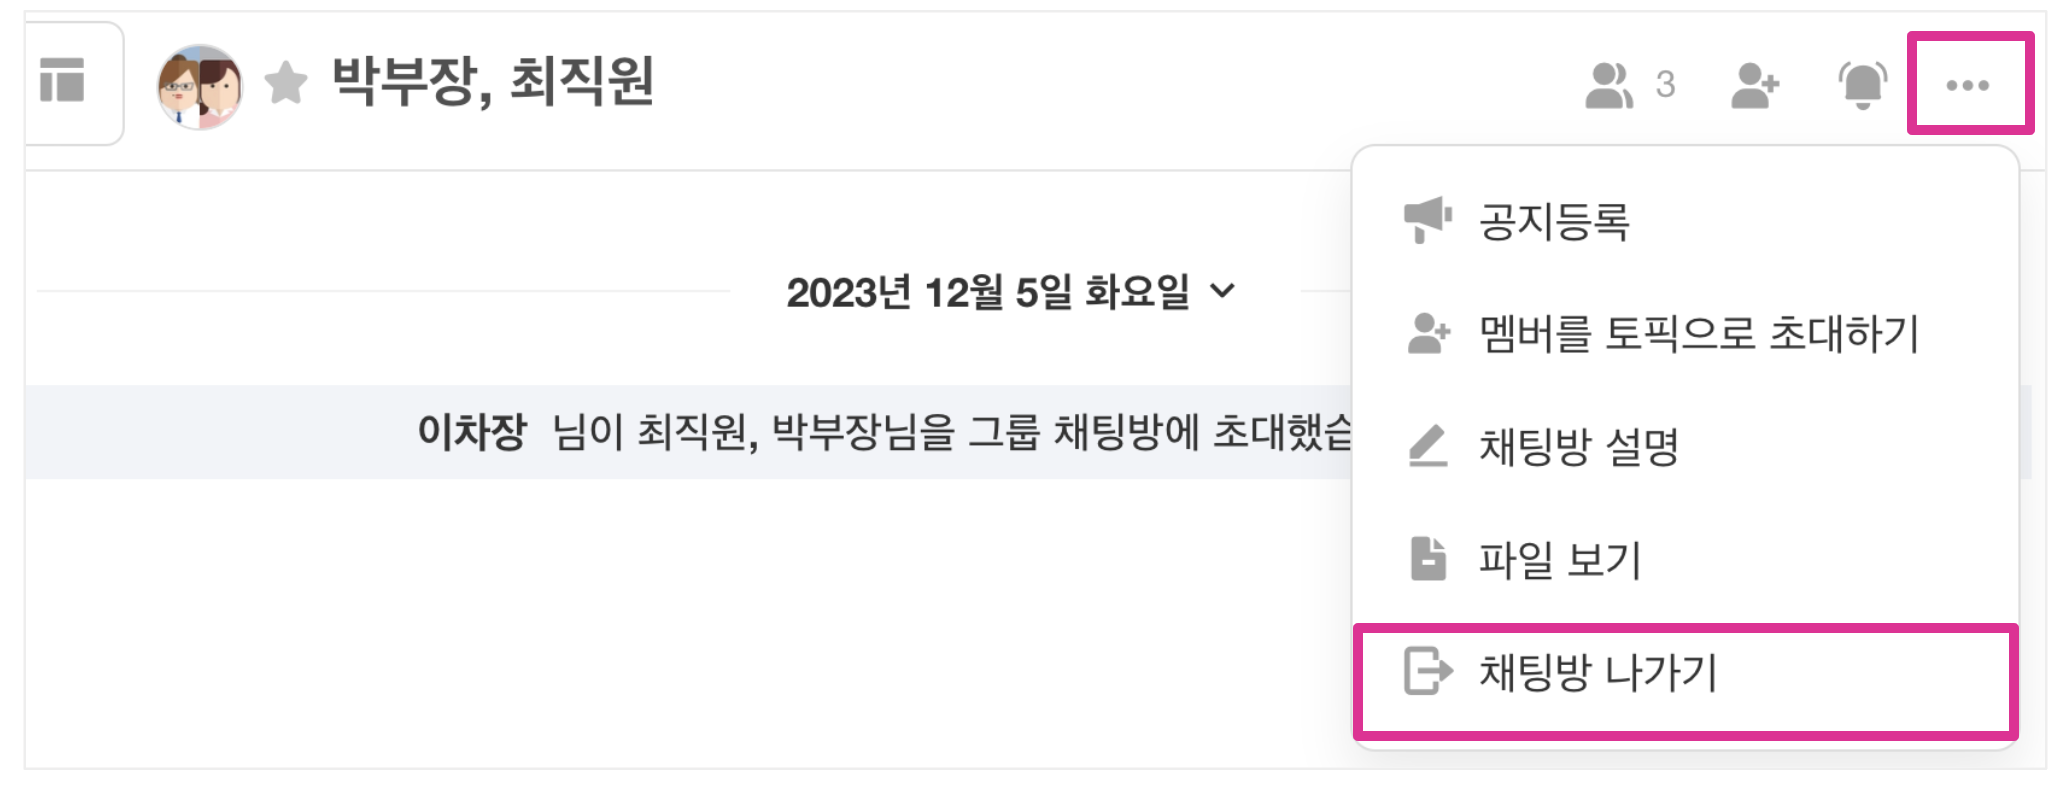Click the member count number 3
2054x790 pixels.
(x=1665, y=85)
